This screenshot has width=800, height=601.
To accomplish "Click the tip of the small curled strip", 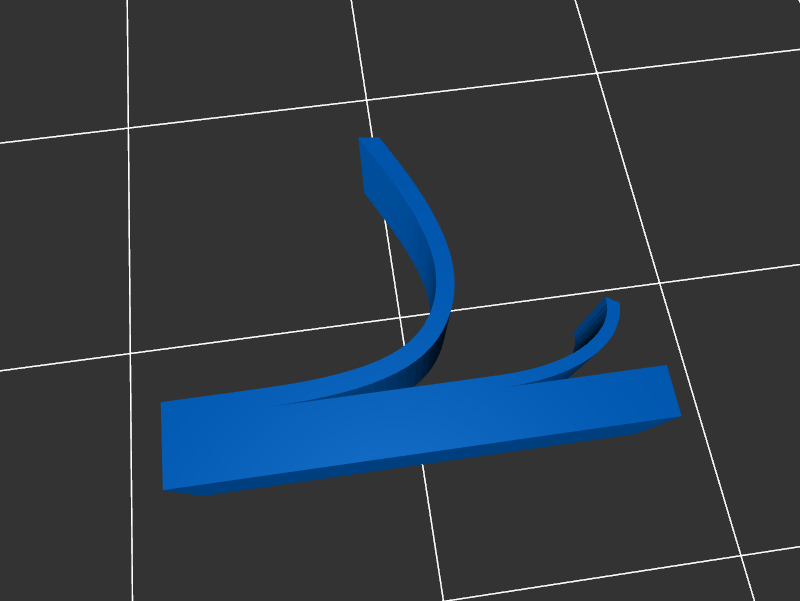I will pyautogui.click(x=611, y=301).
